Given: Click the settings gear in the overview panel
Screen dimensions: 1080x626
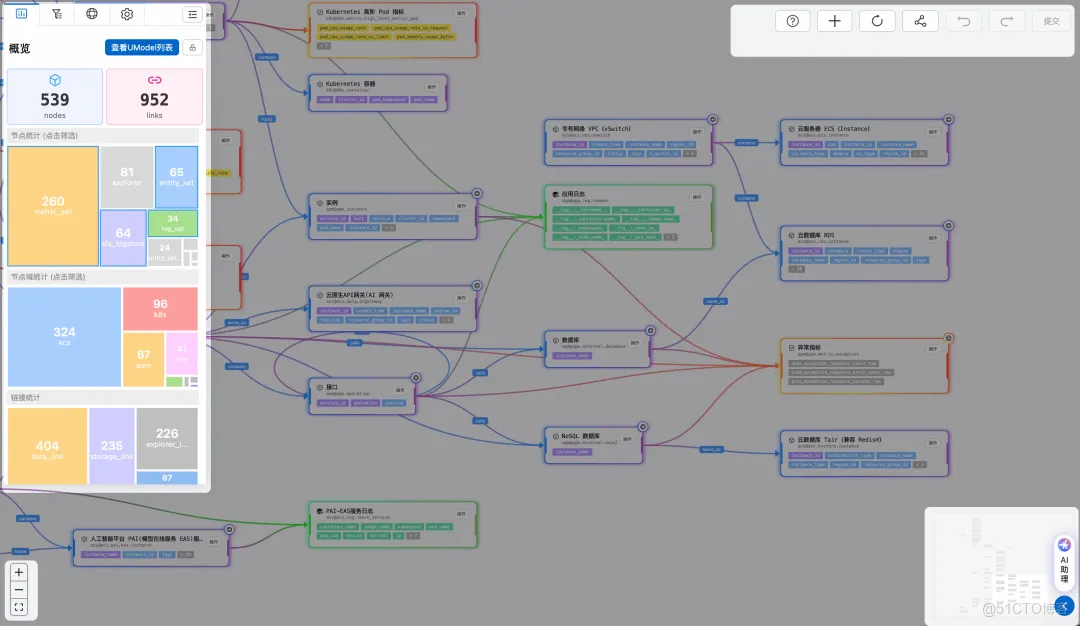Looking at the screenshot, I should (126, 14).
